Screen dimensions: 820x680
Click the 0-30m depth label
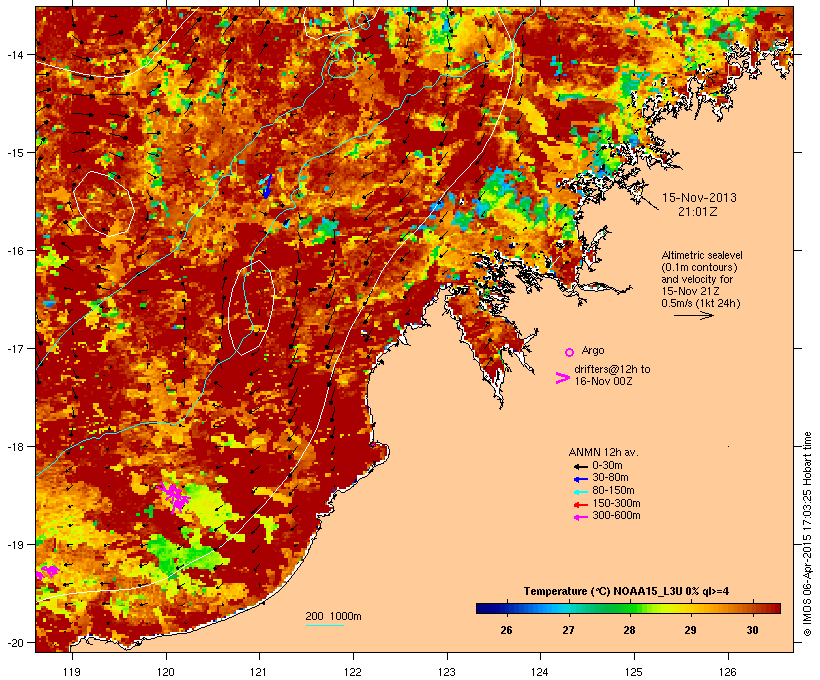(x=607, y=466)
